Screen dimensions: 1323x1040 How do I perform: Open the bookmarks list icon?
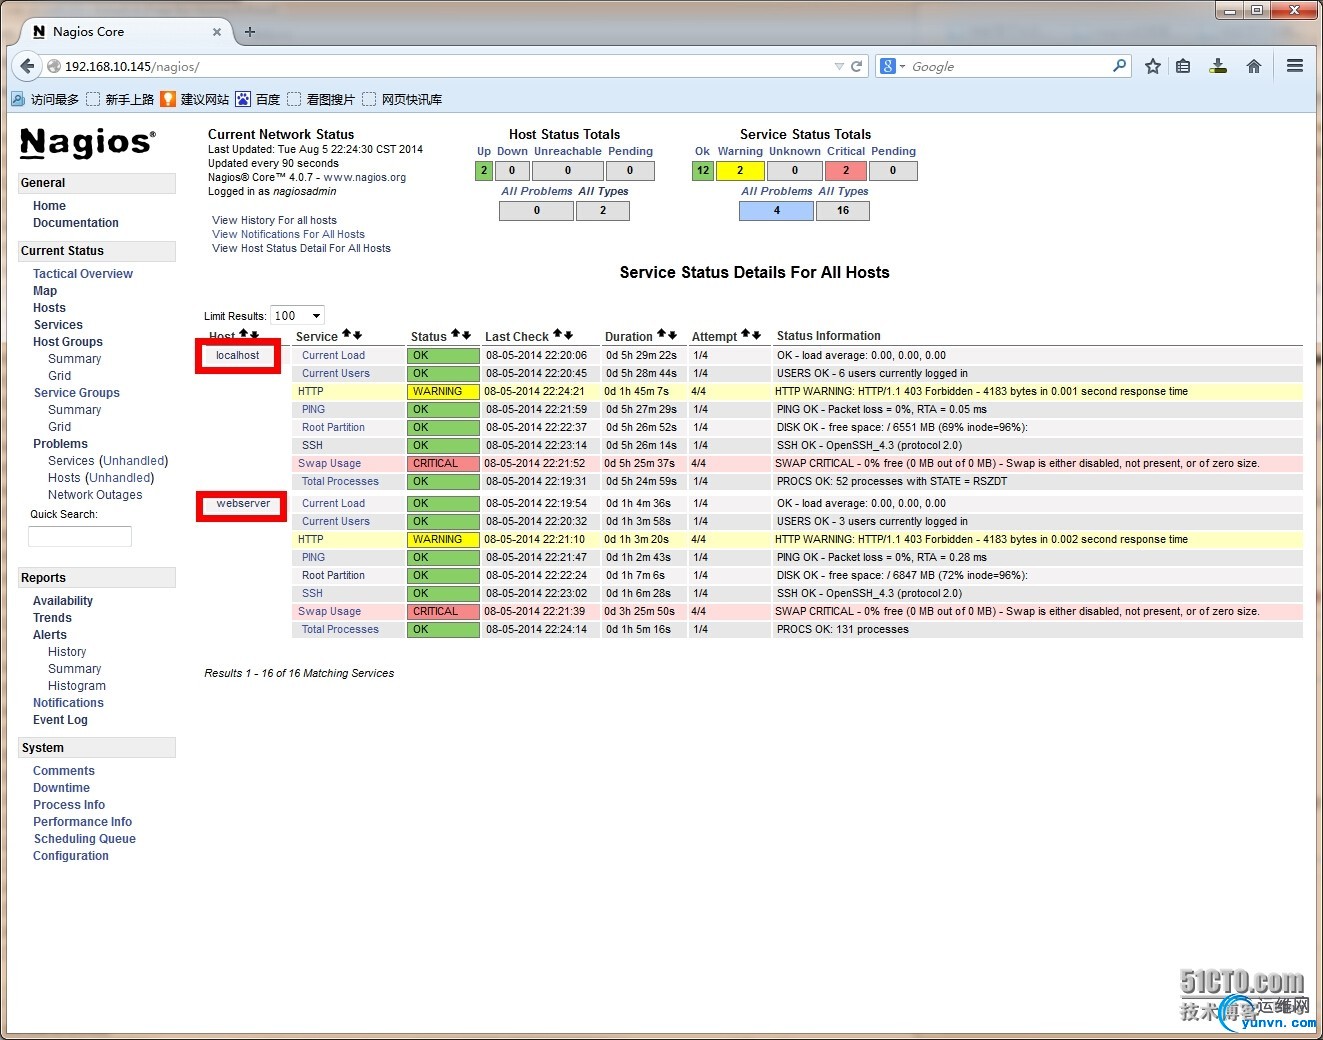(1183, 67)
